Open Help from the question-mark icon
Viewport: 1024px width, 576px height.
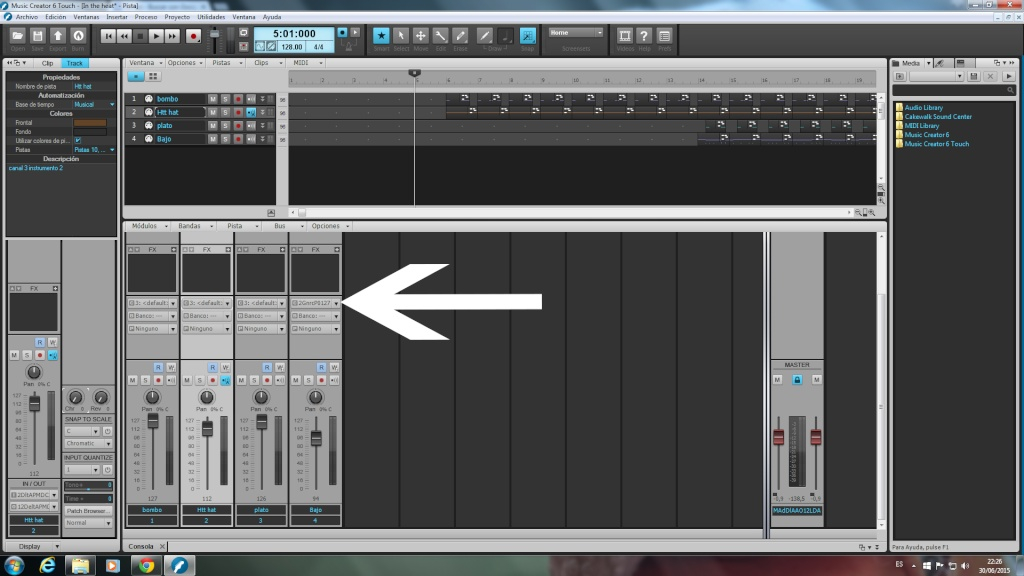click(645, 36)
